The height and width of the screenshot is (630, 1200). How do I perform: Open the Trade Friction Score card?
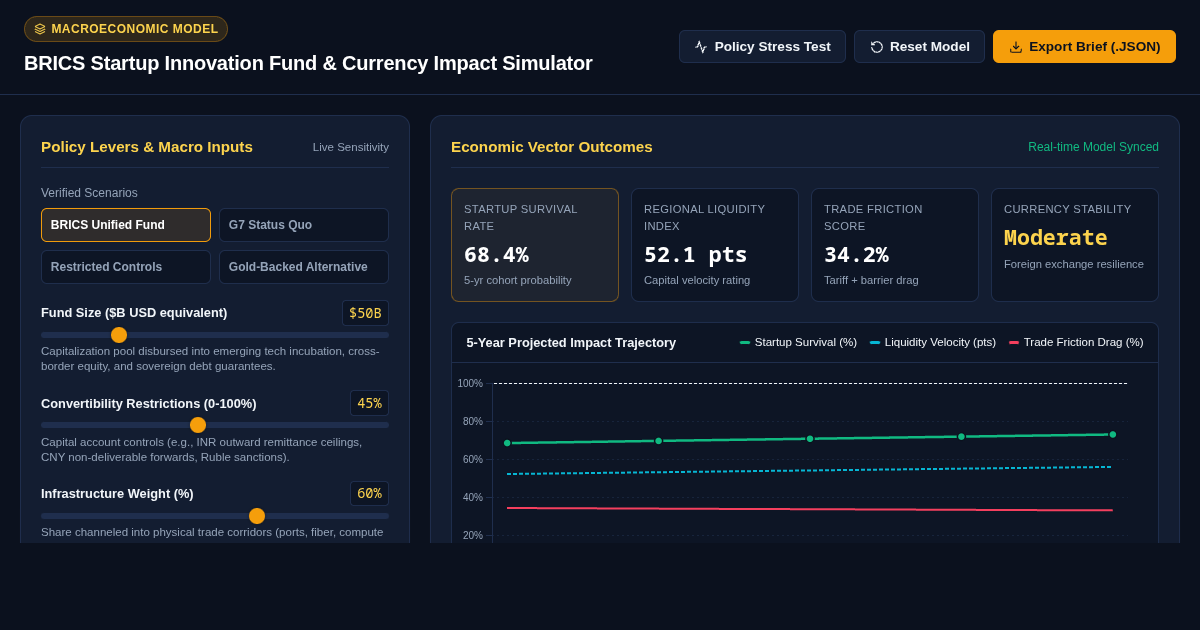pos(895,245)
